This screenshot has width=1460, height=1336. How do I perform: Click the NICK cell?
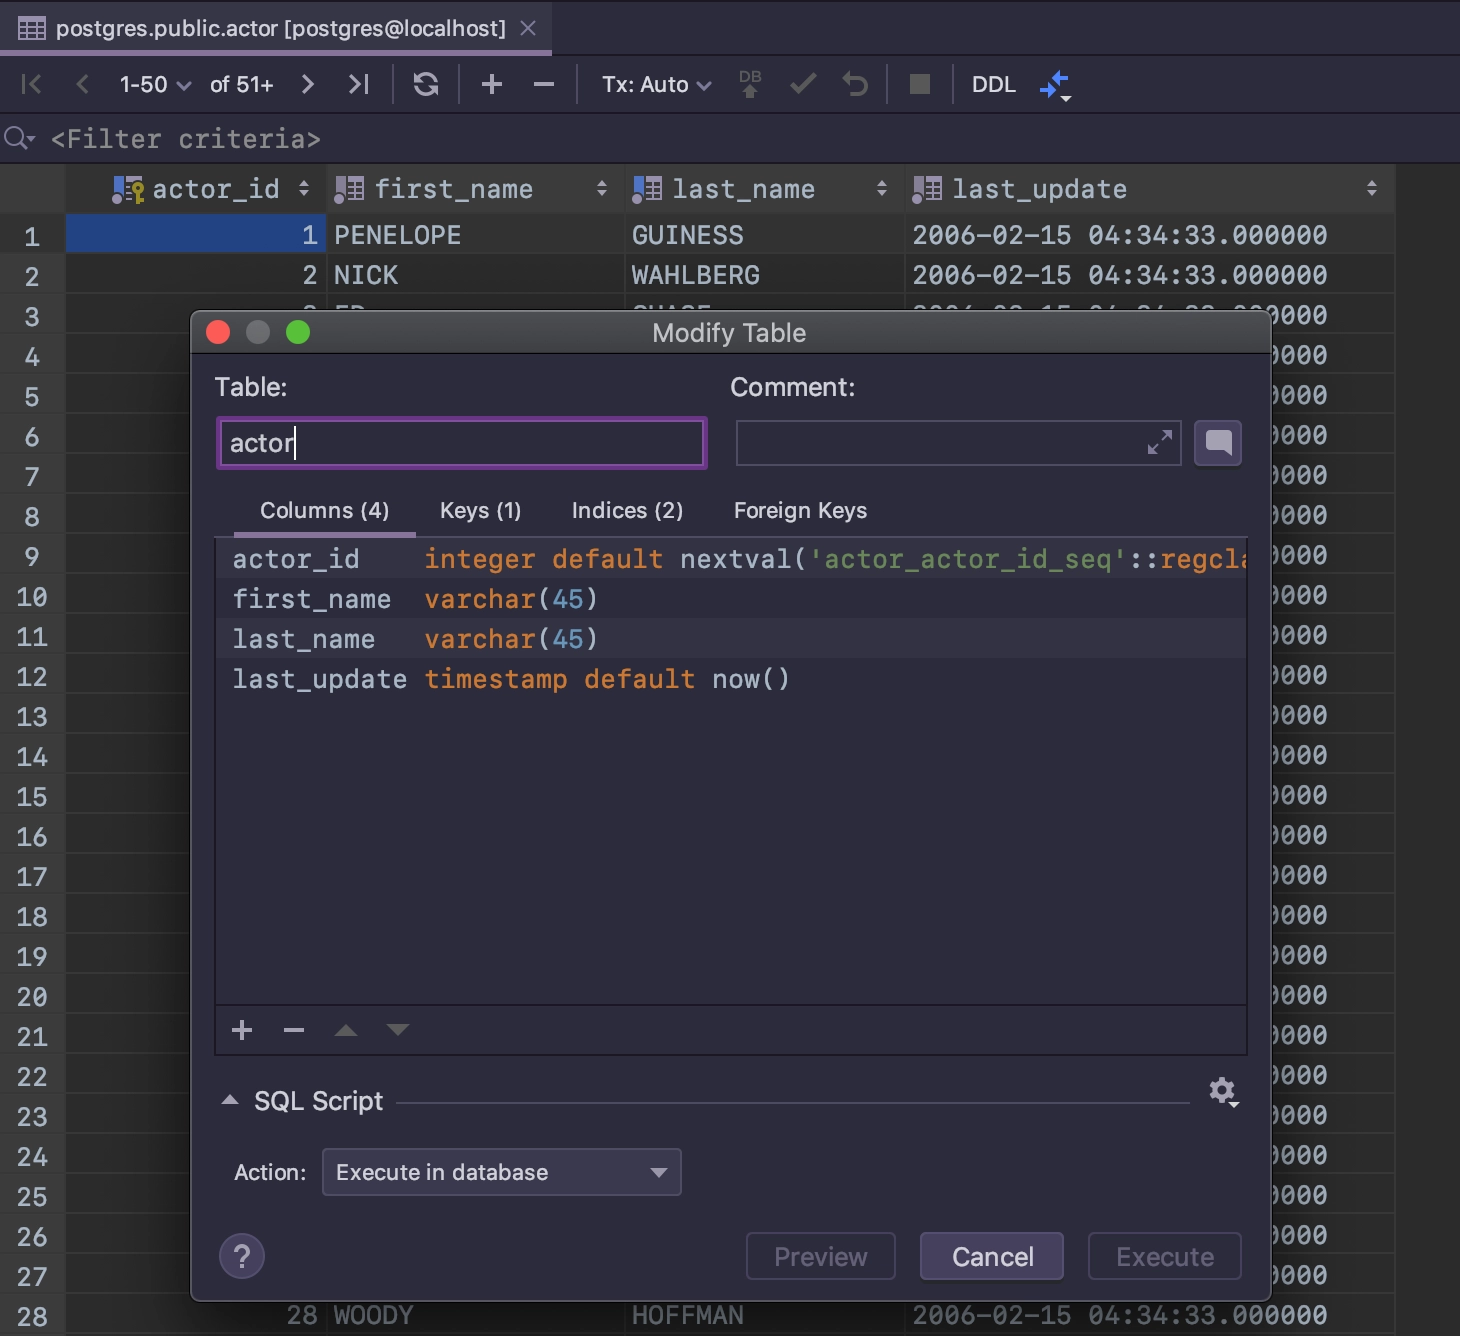(476, 275)
